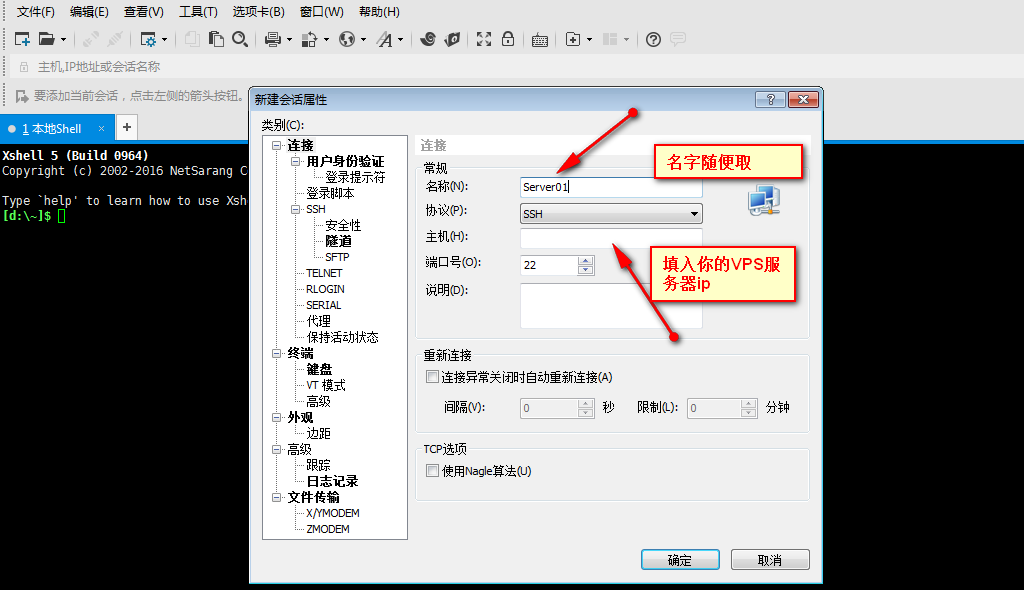Click the 名称 name input field
Image resolution: width=1024 pixels, height=590 pixels.
click(611, 187)
